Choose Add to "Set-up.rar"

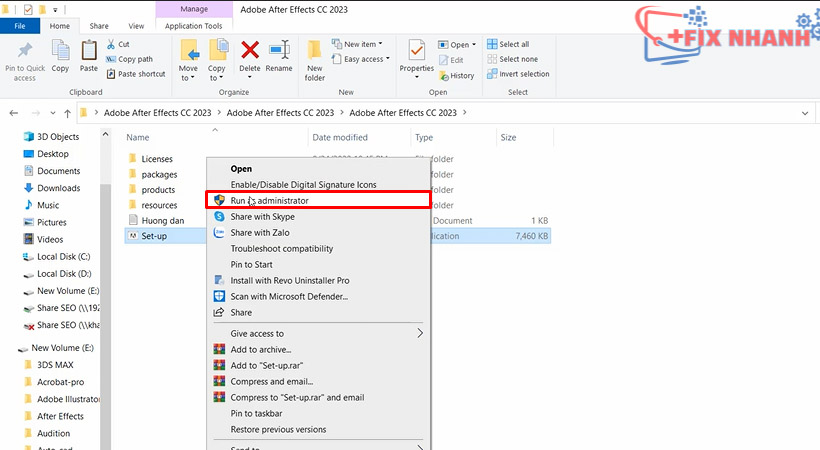pyautogui.click(x=267, y=365)
